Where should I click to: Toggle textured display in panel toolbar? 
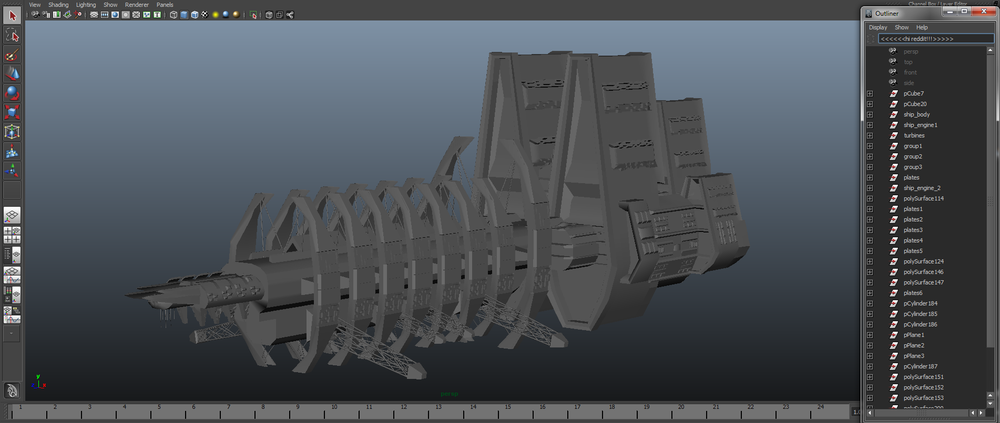(205, 15)
